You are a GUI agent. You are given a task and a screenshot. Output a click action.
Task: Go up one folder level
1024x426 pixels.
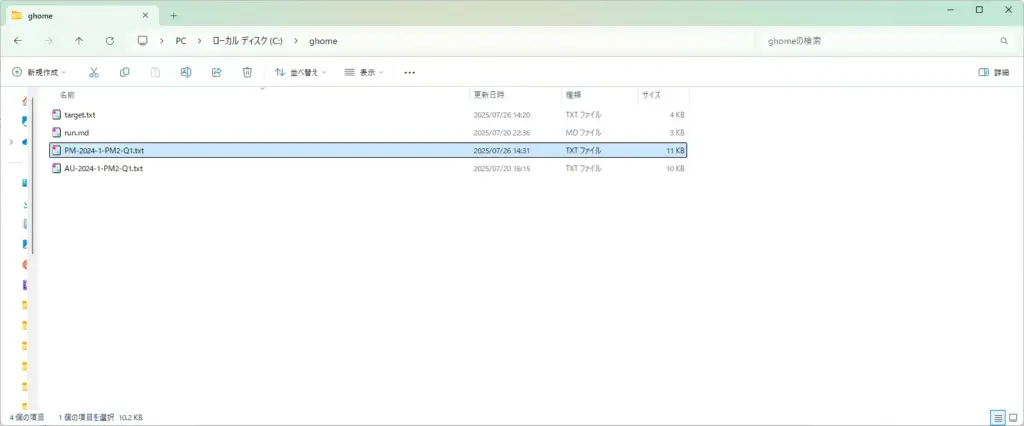(79, 41)
